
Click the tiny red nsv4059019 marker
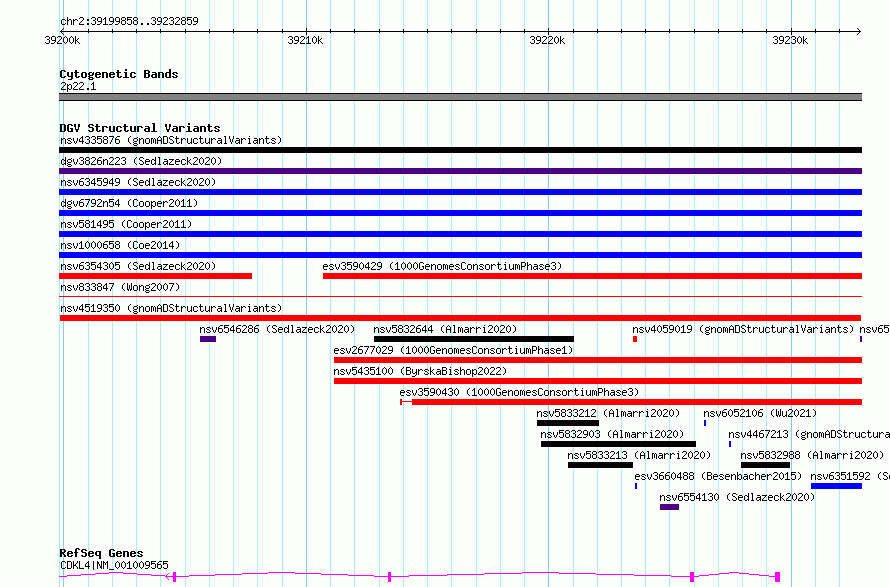(635, 339)
